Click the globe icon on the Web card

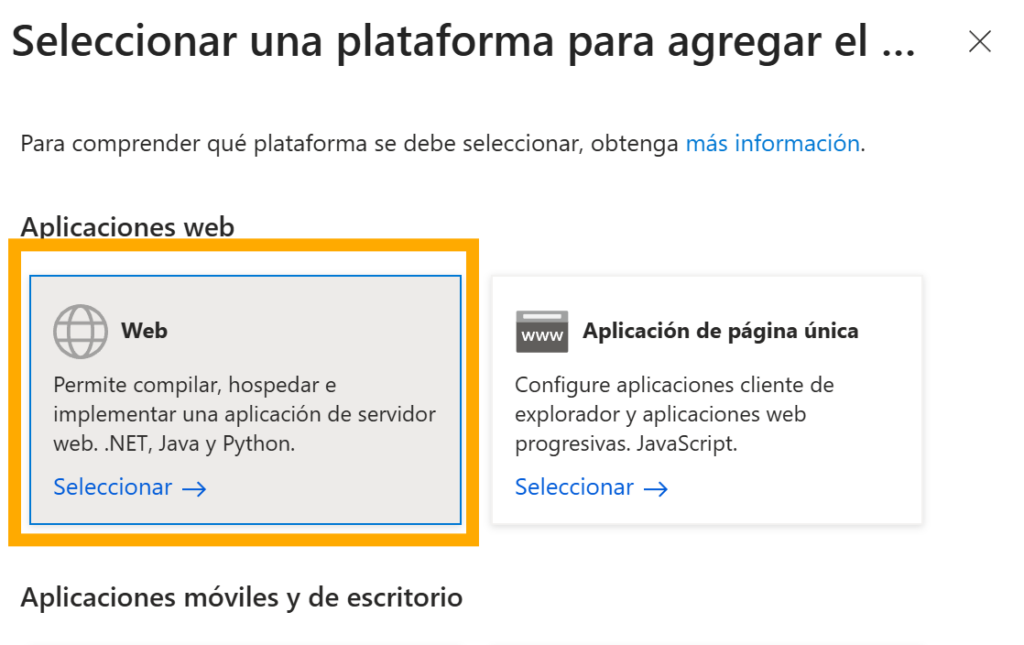pyautogui.click(x=80, y=331)
